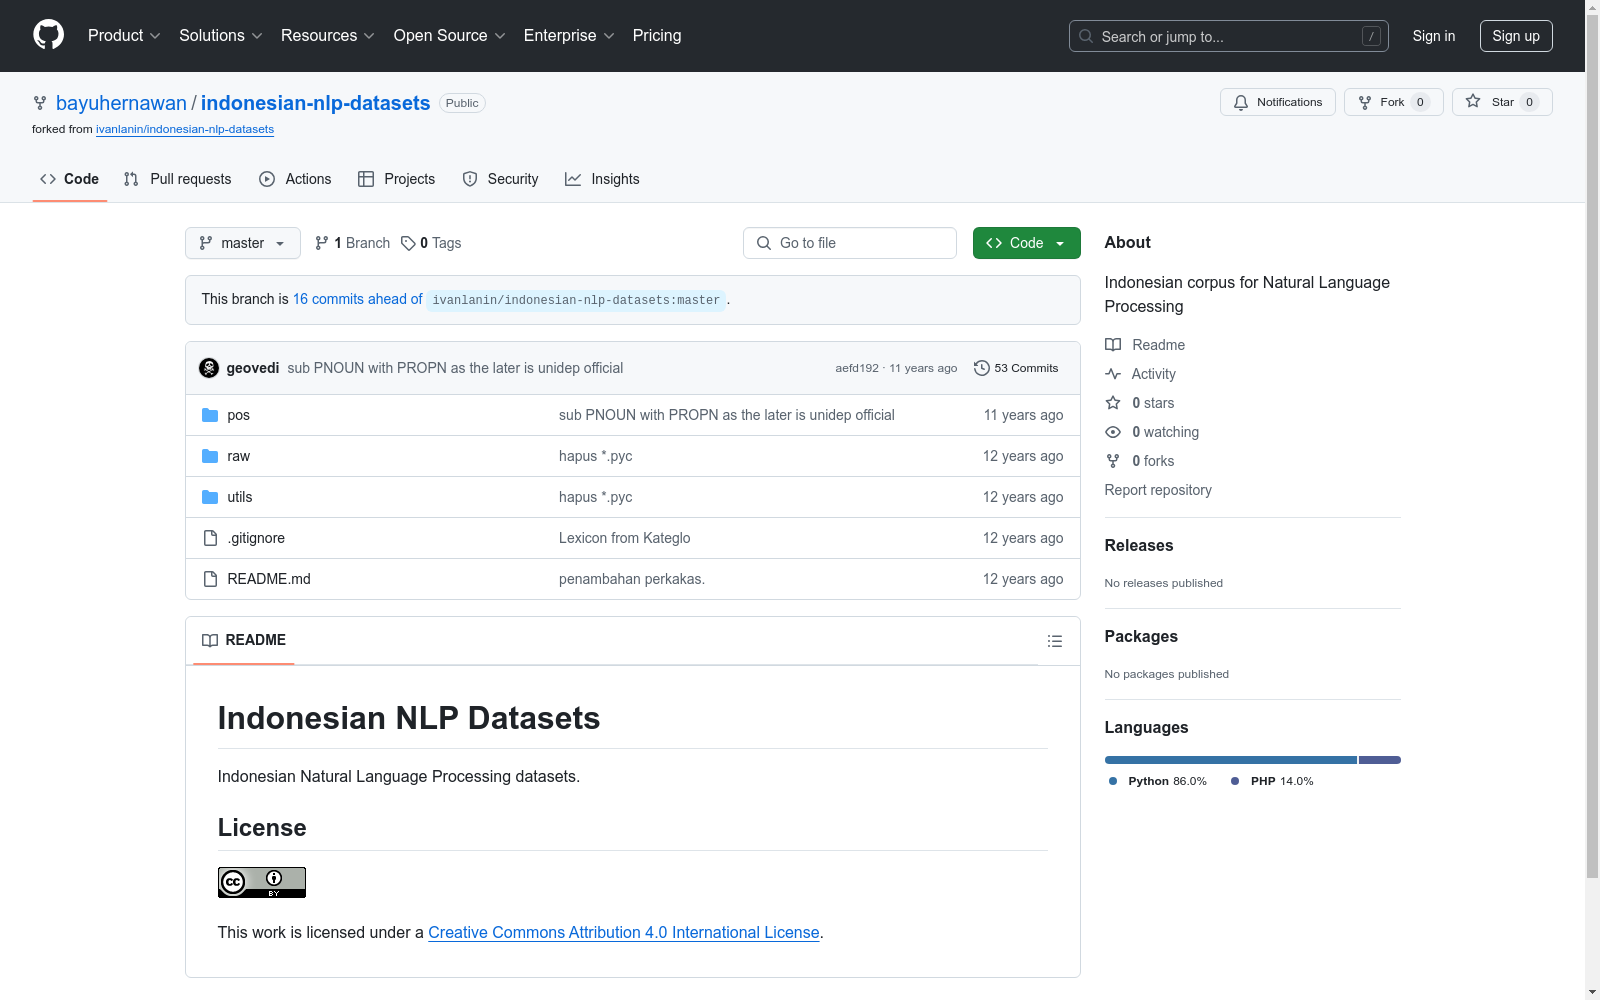
Task: Click the branch icon next to 1 Branch
Action: point(322,243)
